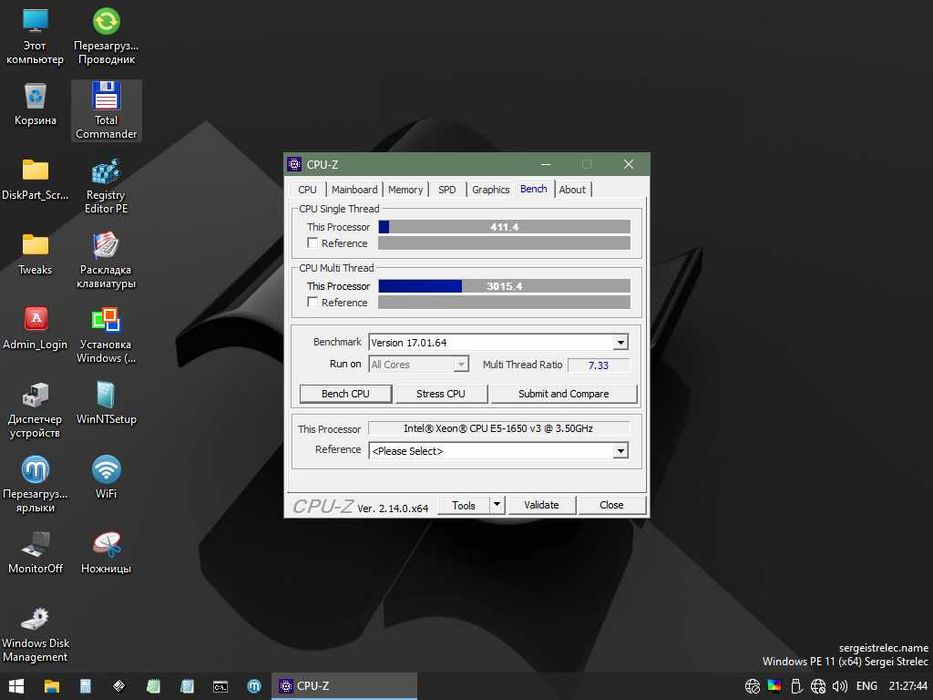Open Перезагрузить Проводник desktop shortcut
Screen dimensions: 933x700
(x=106, y=36)
